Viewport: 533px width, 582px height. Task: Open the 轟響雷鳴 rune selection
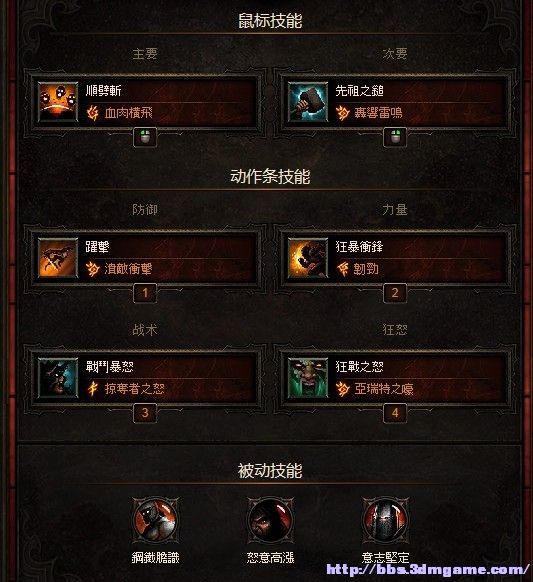point(369,113)
